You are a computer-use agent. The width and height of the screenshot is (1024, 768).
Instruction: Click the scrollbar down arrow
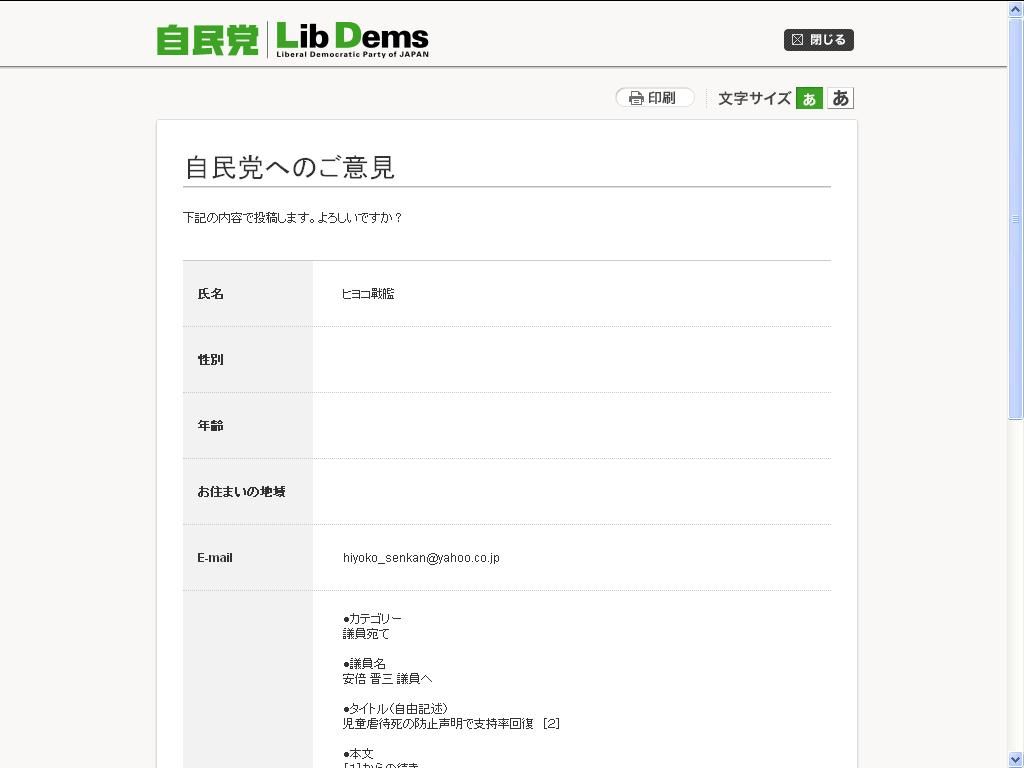coord(1016,759)
